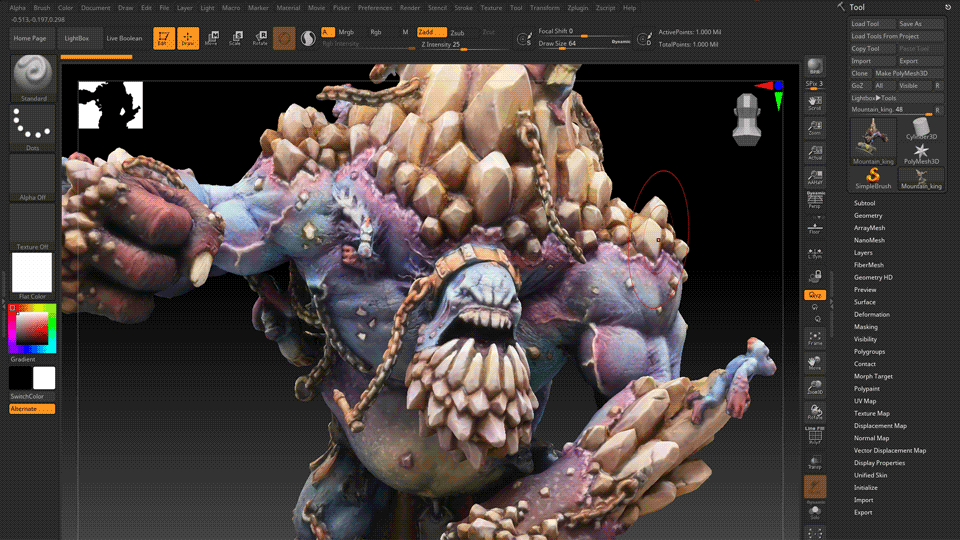Click the SimpleBrush tool icon

(x=873, y=178)
